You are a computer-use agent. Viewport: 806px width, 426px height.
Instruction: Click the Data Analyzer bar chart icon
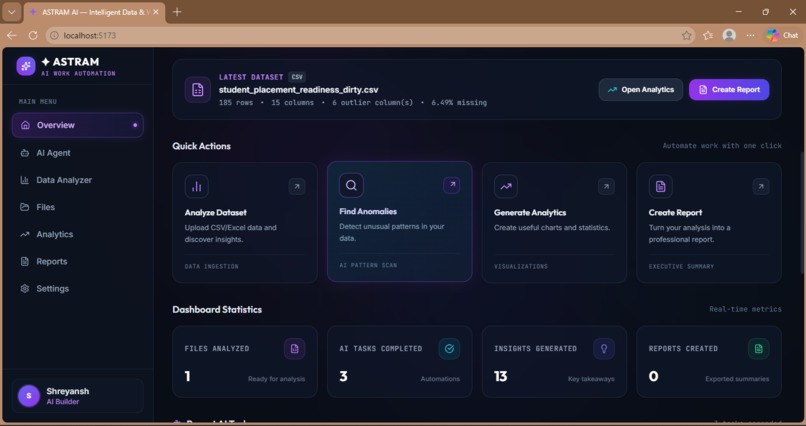click(x=25, y=180)
